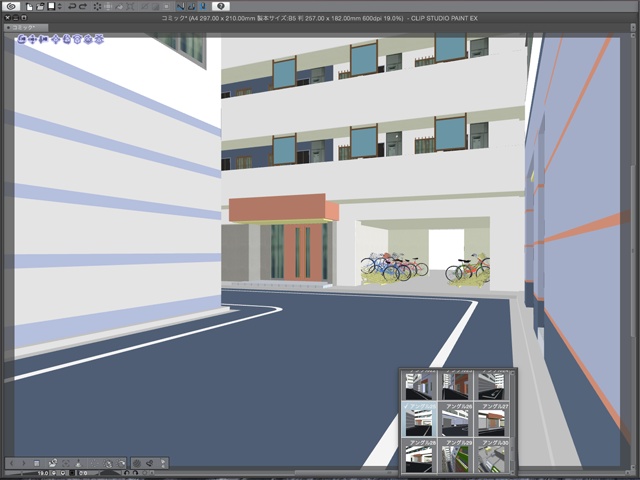Go to previous 3D object arrow
This screenshot has height=480, width=640.
click(x=11, y=463)
